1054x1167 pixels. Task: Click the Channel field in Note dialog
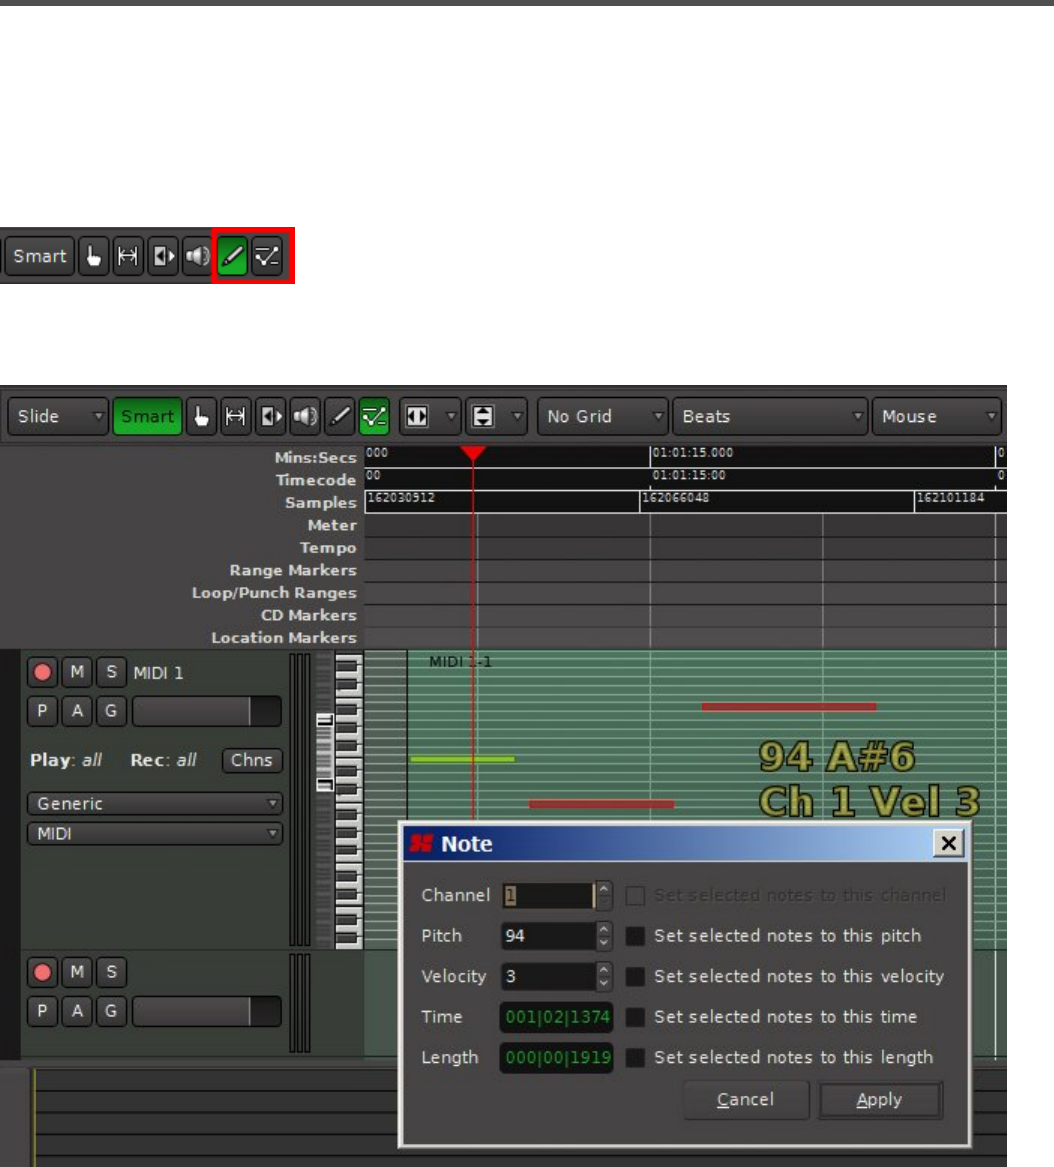[549, 895]
